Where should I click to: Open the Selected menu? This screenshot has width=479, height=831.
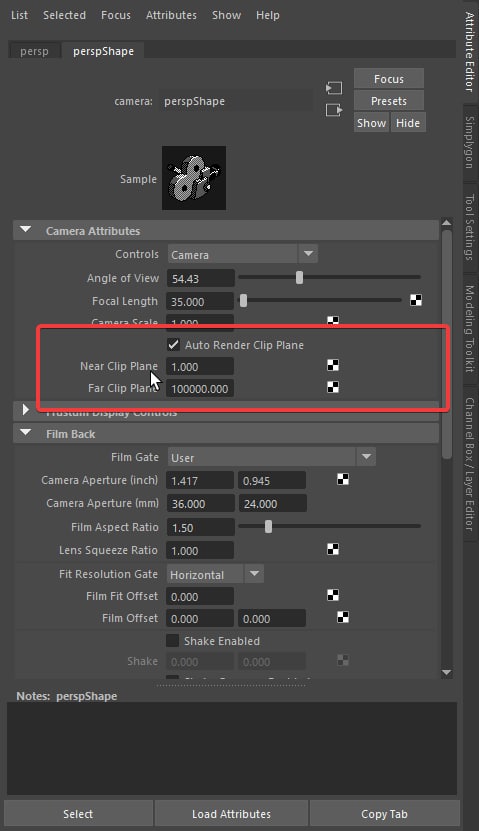point(64,15)
